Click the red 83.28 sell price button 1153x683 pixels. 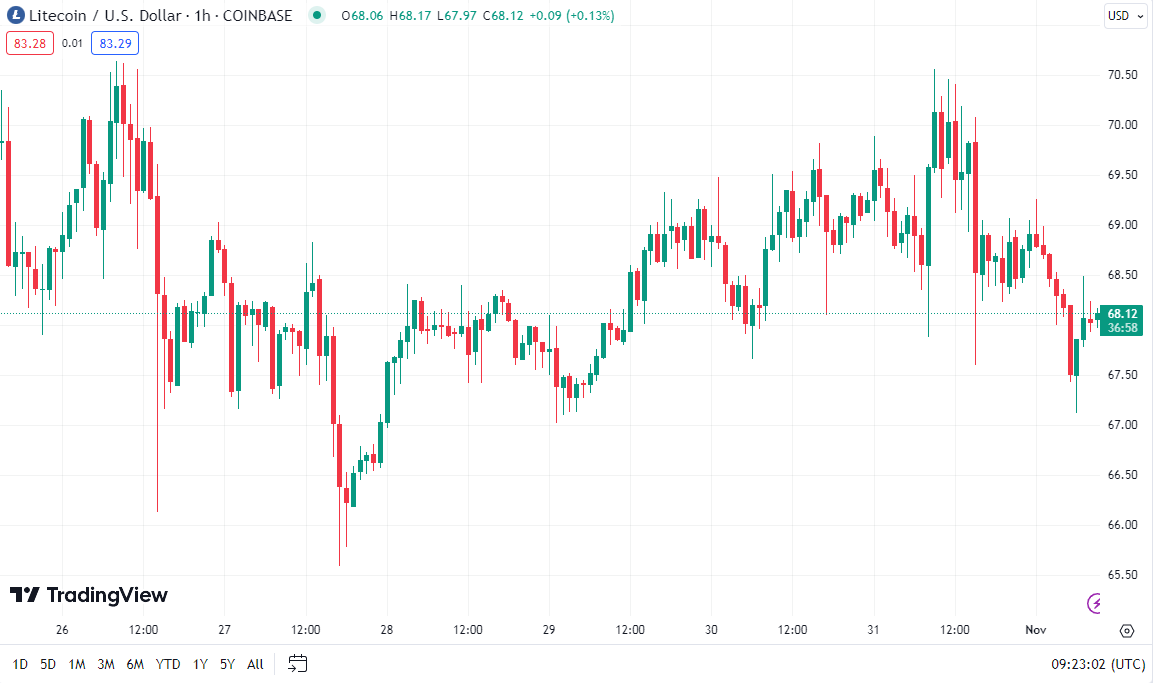[x=30, y=43]
